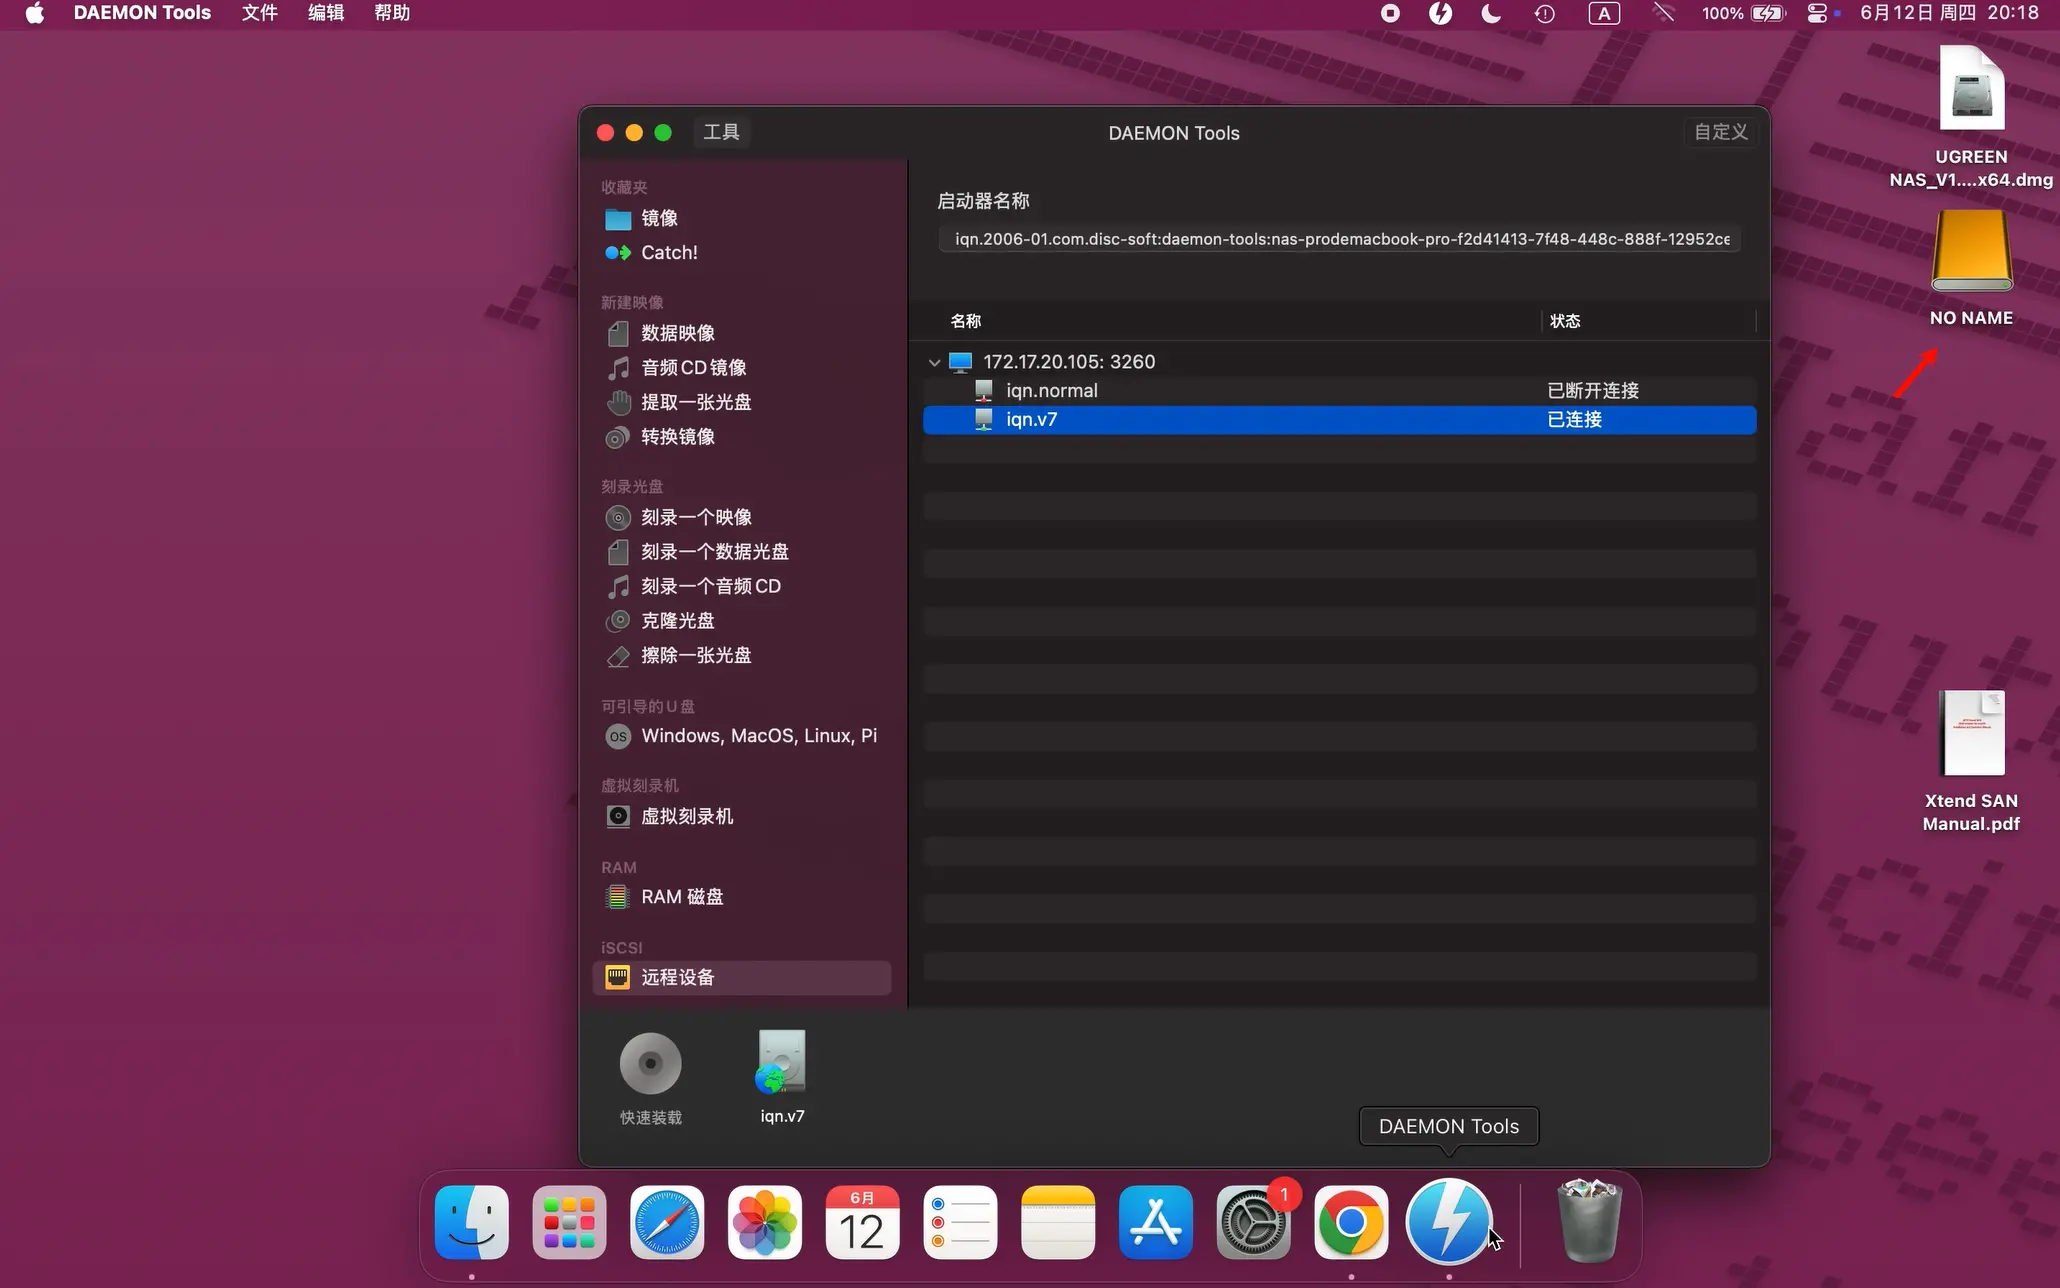2060x1288 pixels.
Task: Open System Settings from the Dock
Action: 1254,1222
